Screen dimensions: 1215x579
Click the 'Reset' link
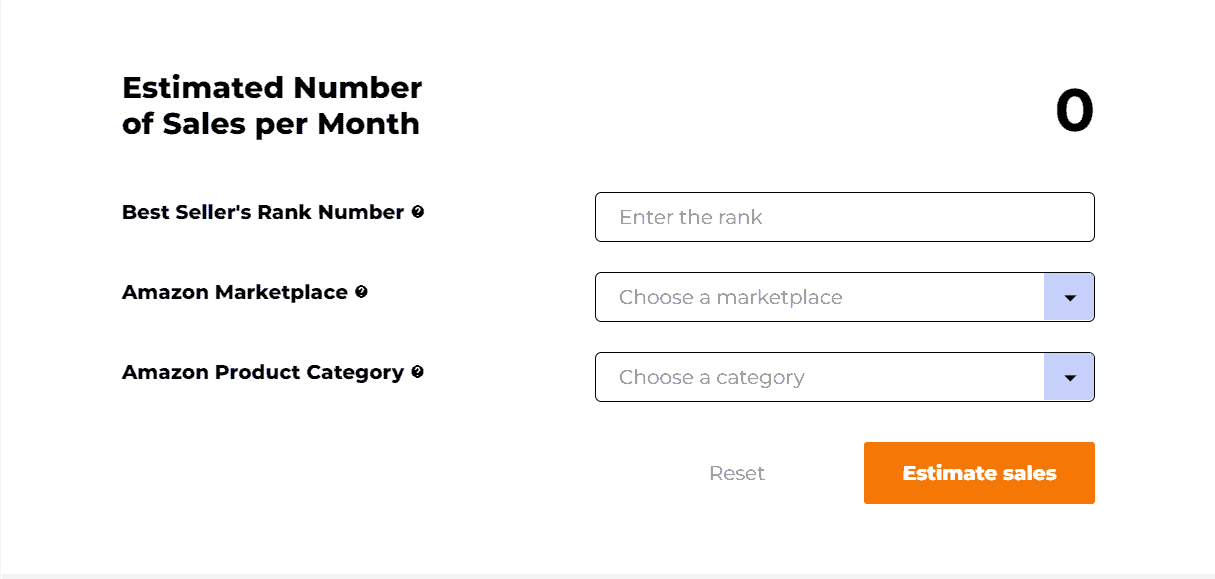coord(737,473)
